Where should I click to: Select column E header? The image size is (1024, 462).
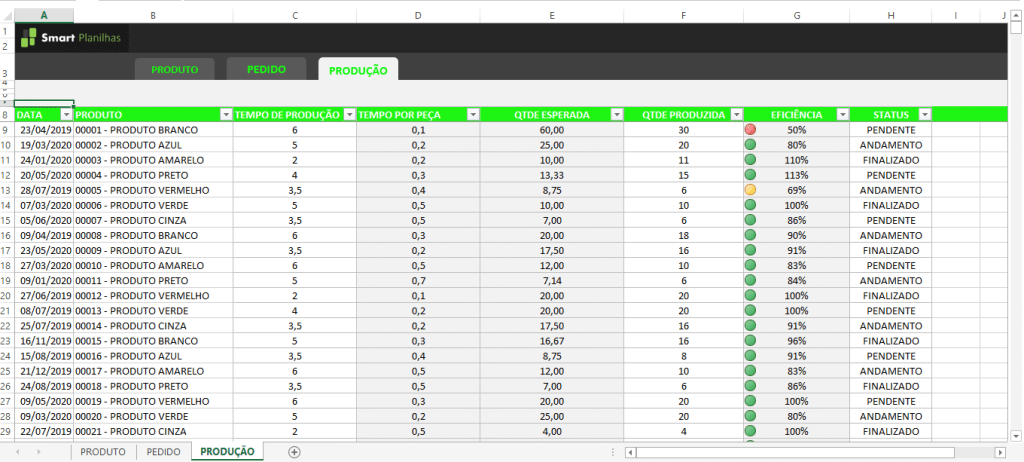[x=552, y=16]
